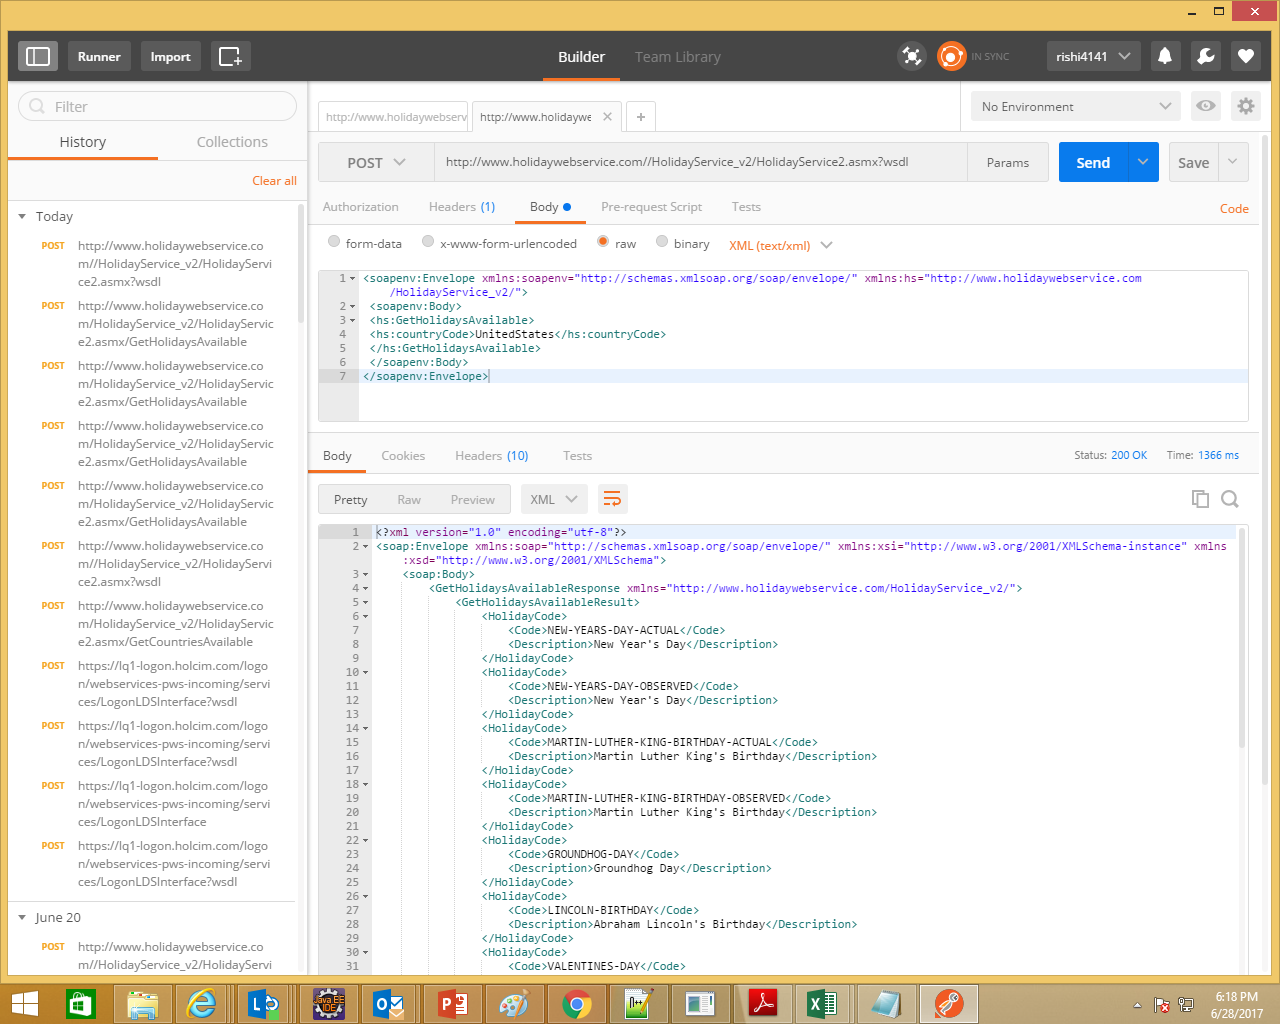Screen dimensions: 1280x1024
Task: Open the response Headers (10) tab
Action: (x=491, y=455)
